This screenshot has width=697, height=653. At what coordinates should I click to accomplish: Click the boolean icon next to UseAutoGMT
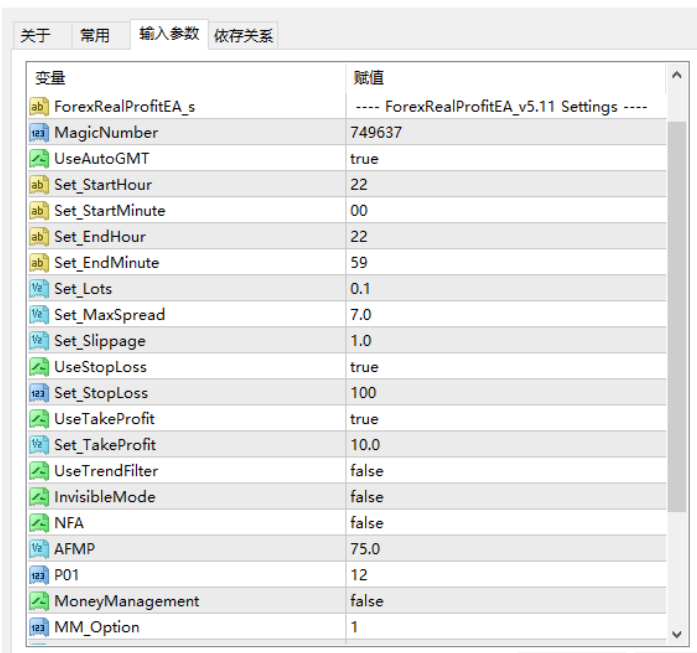39,159
